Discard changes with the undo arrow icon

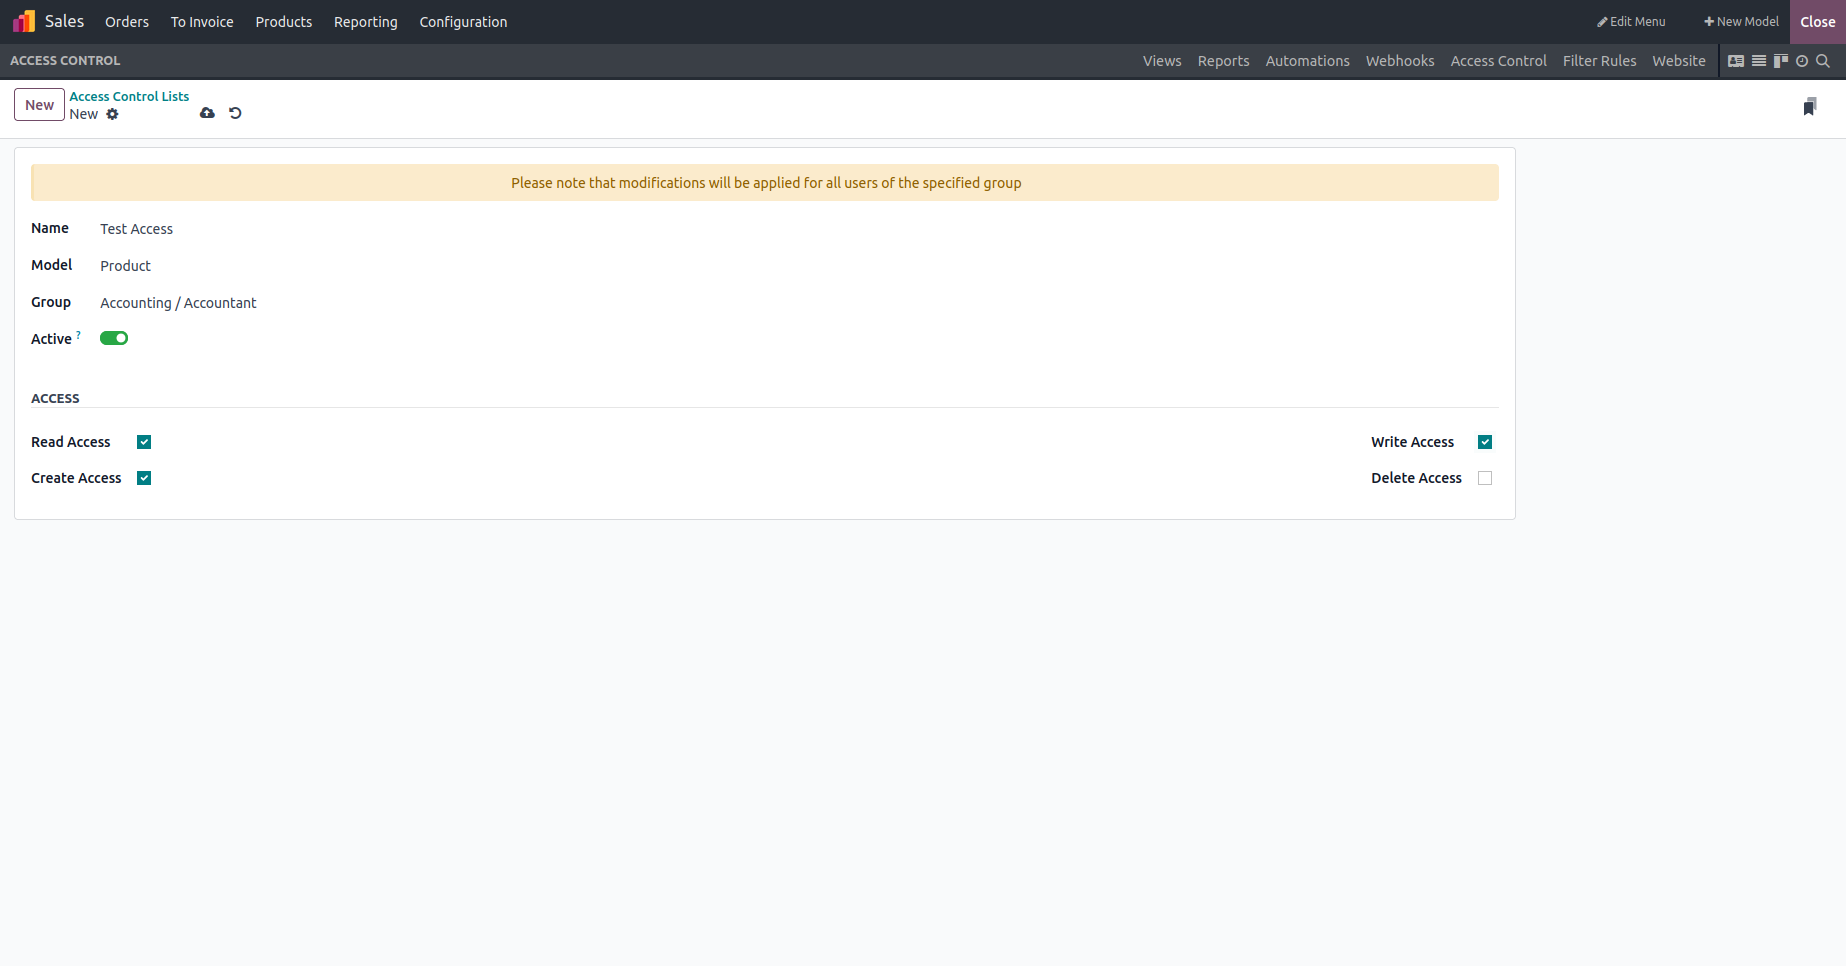[235, 113]
